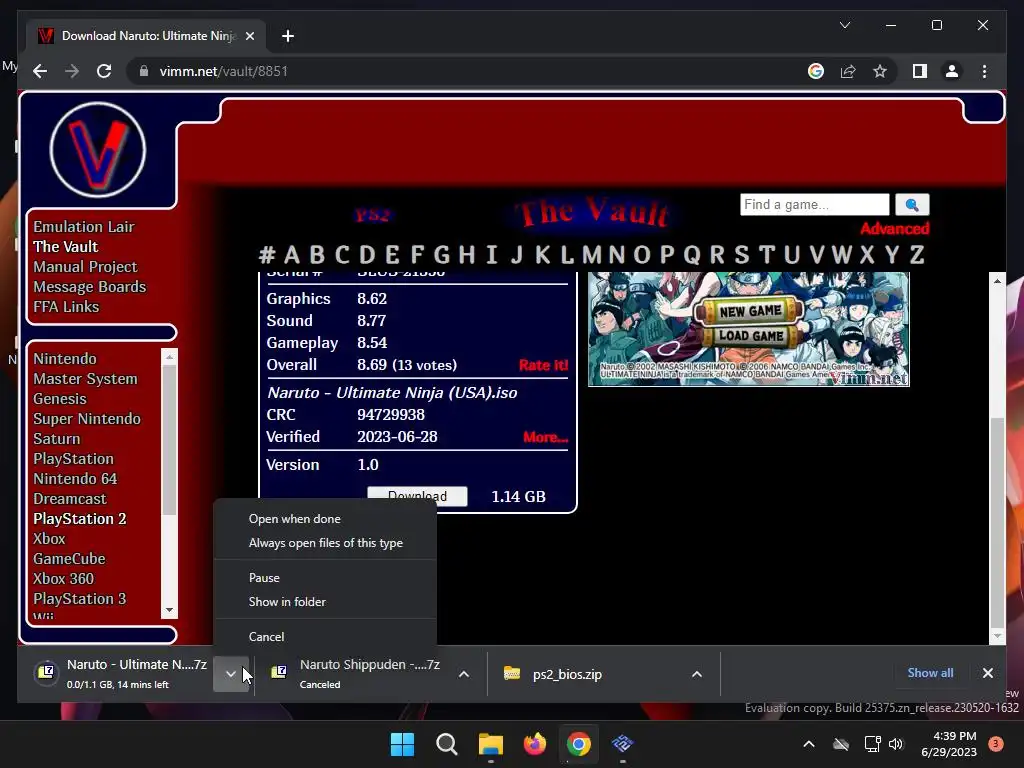This screenshot has width=1024, height=768.
Task: Open FFA Links
Action: tap(66, 306)
